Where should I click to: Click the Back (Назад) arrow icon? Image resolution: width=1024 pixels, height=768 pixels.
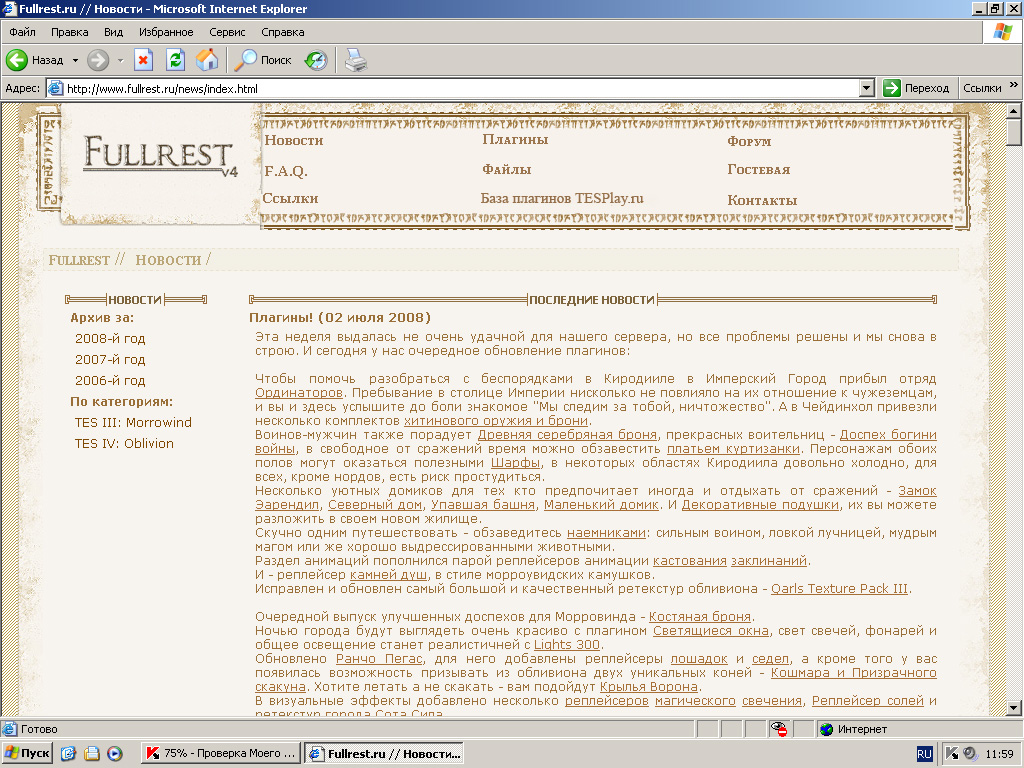17,60
